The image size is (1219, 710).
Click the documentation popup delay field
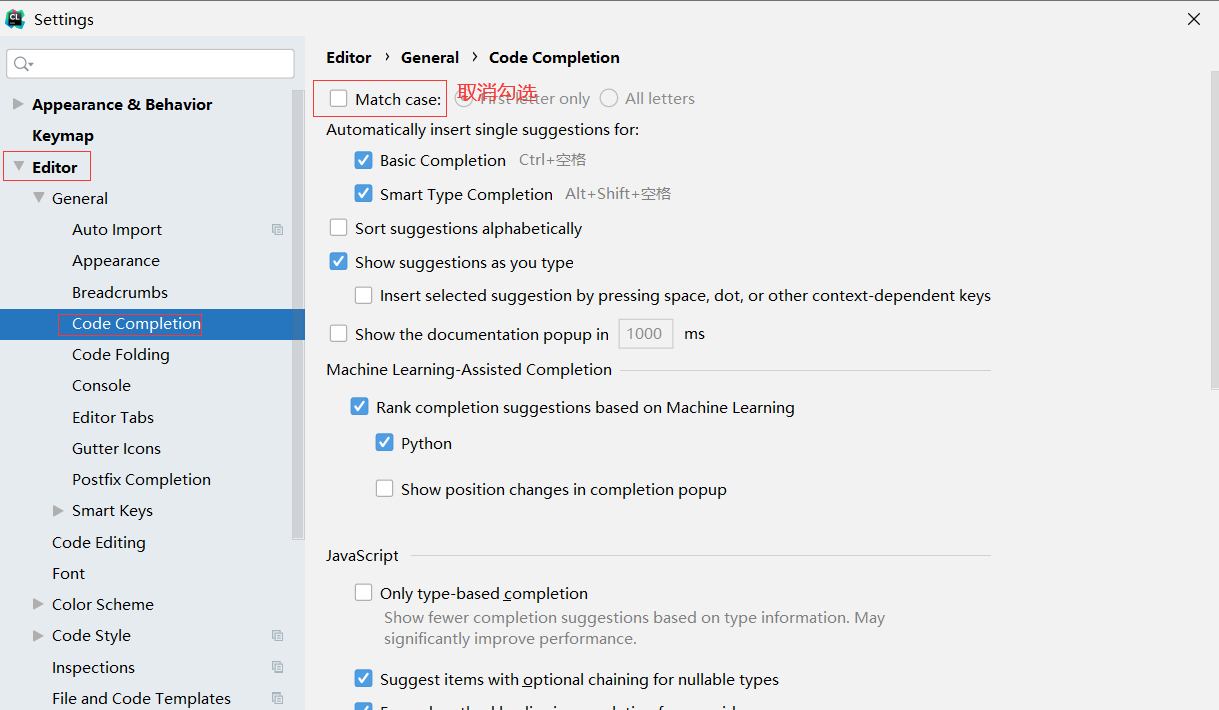(x=645, y=334)
